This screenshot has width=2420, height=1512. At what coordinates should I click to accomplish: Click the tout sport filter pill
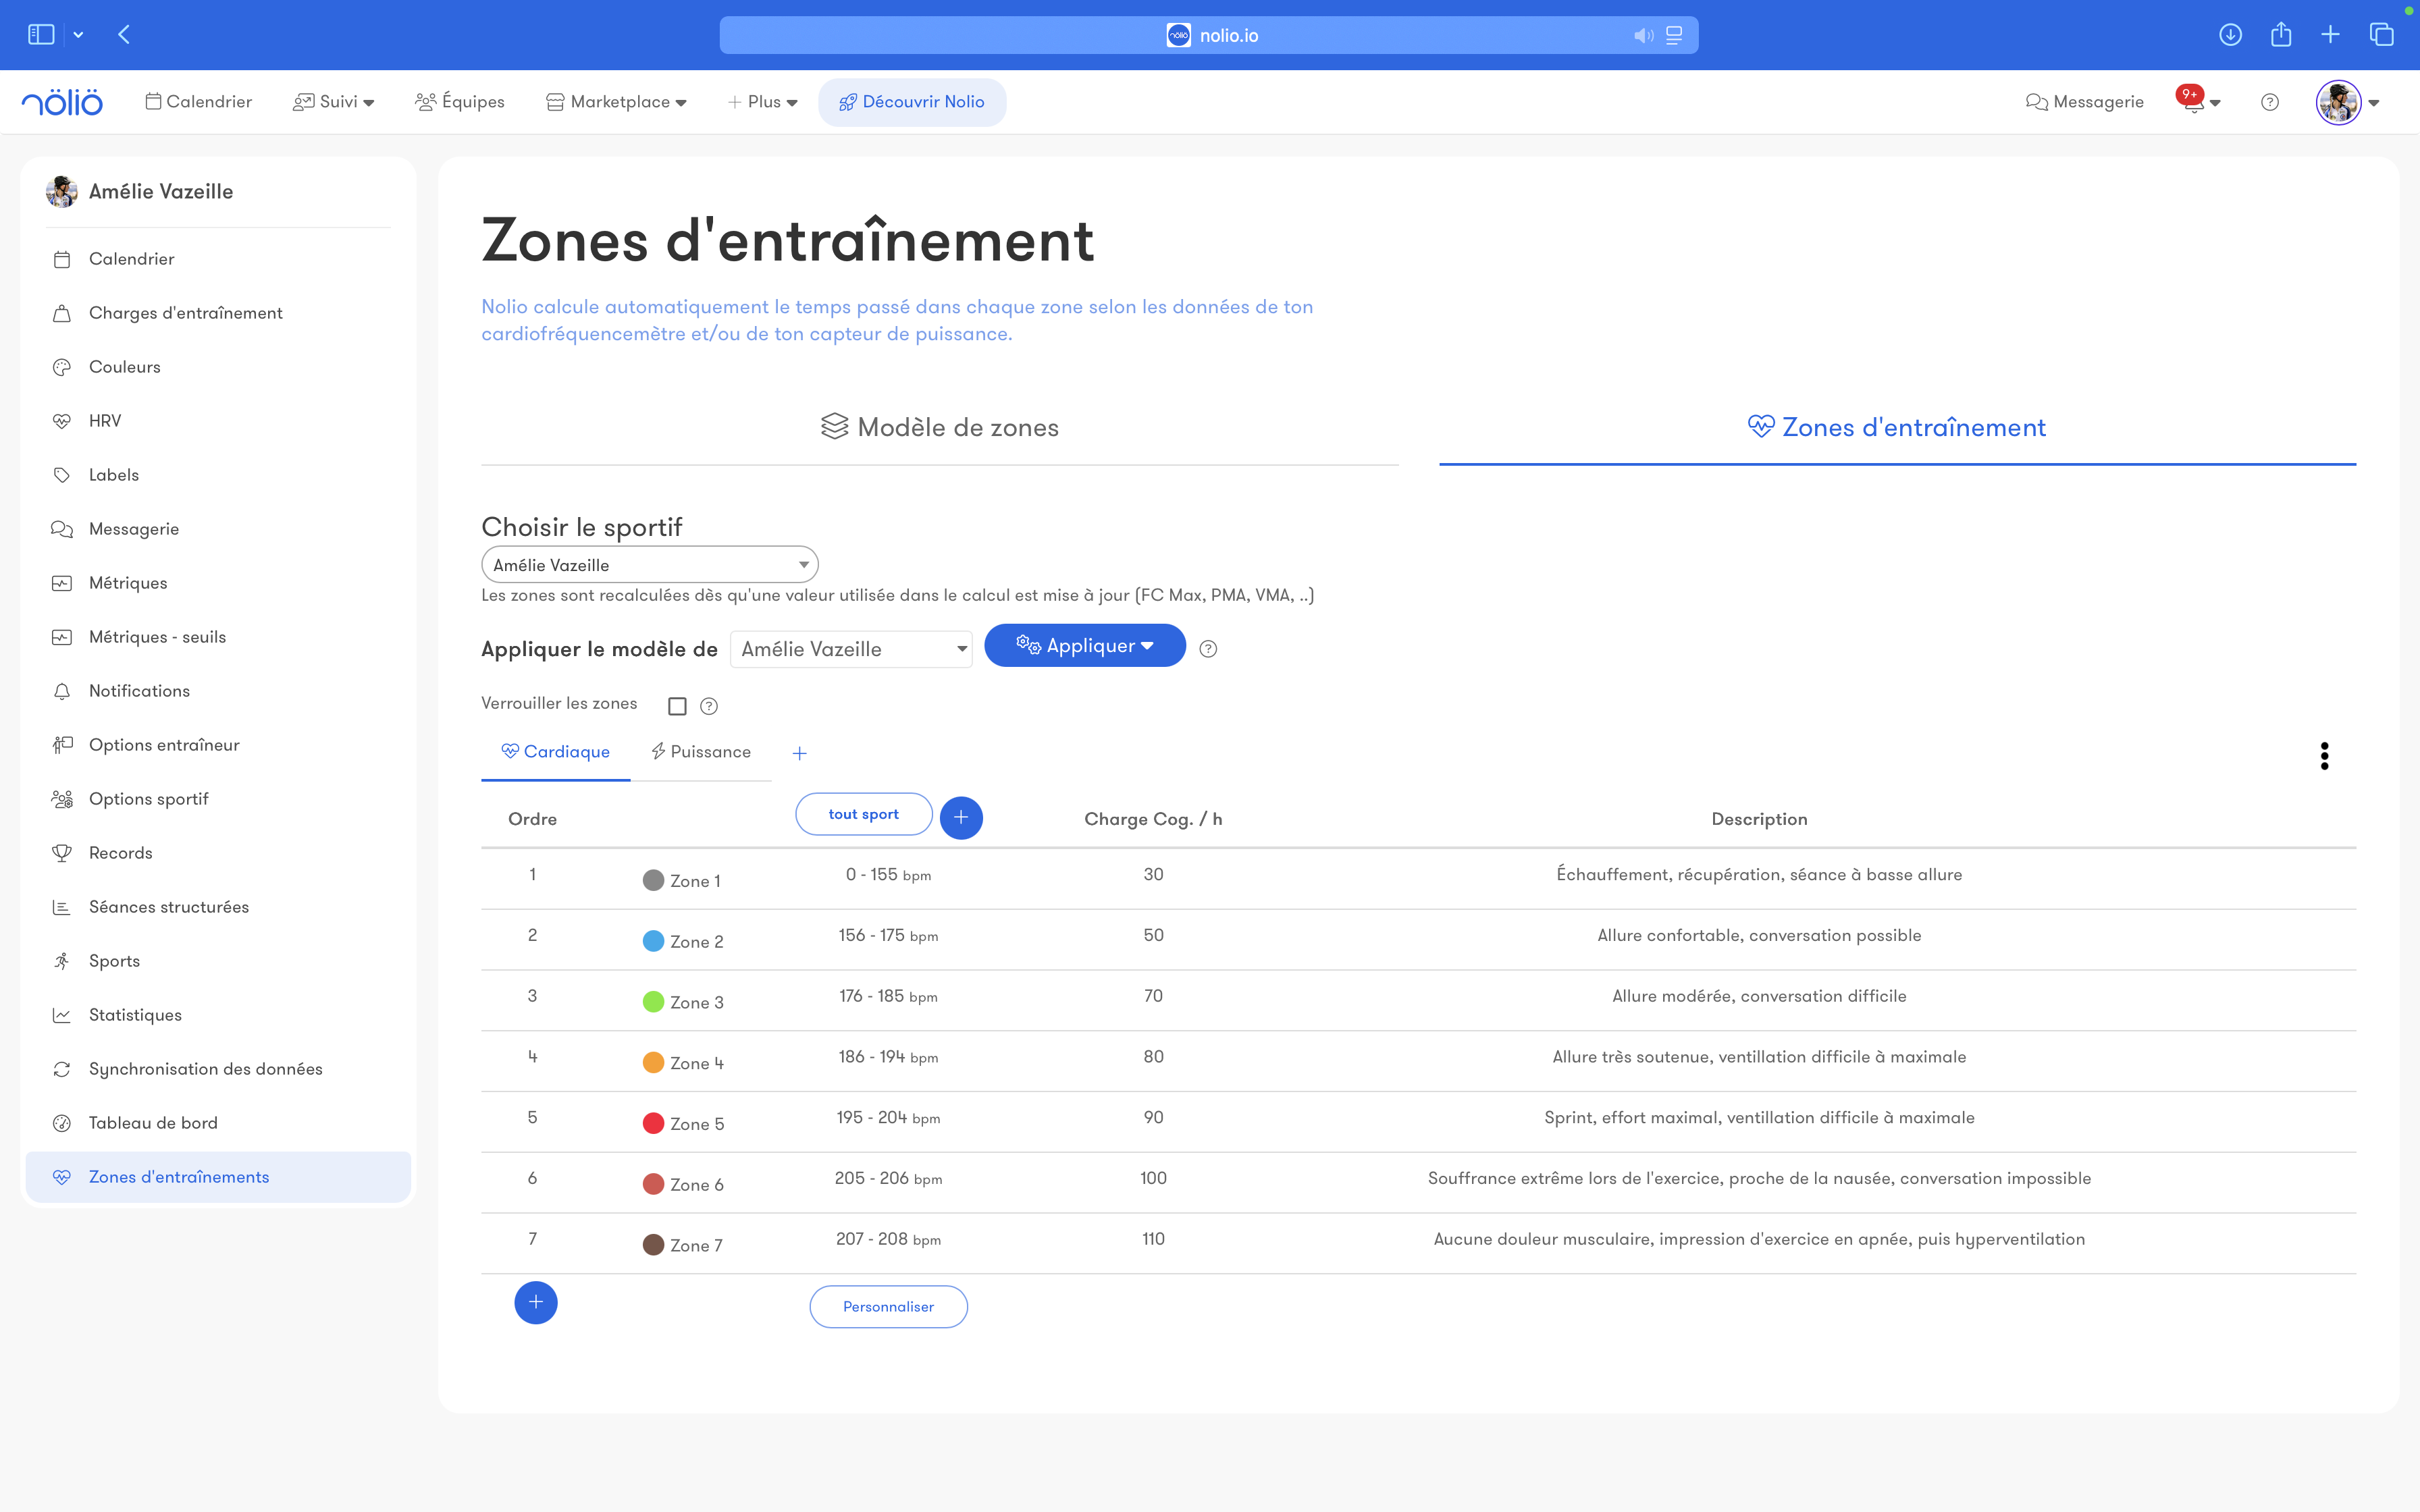coord(863,814)
